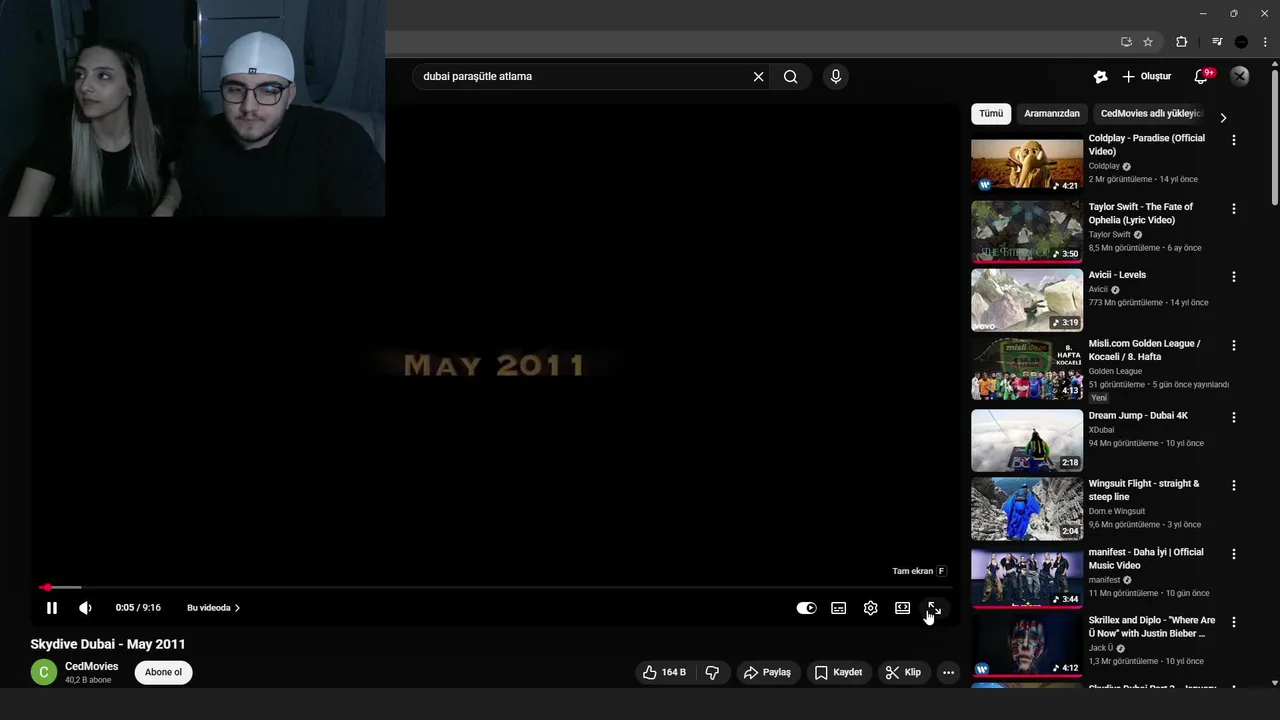
Task: Select the 'Aramanızdan' filter chip
Action: click(1052, 114)
